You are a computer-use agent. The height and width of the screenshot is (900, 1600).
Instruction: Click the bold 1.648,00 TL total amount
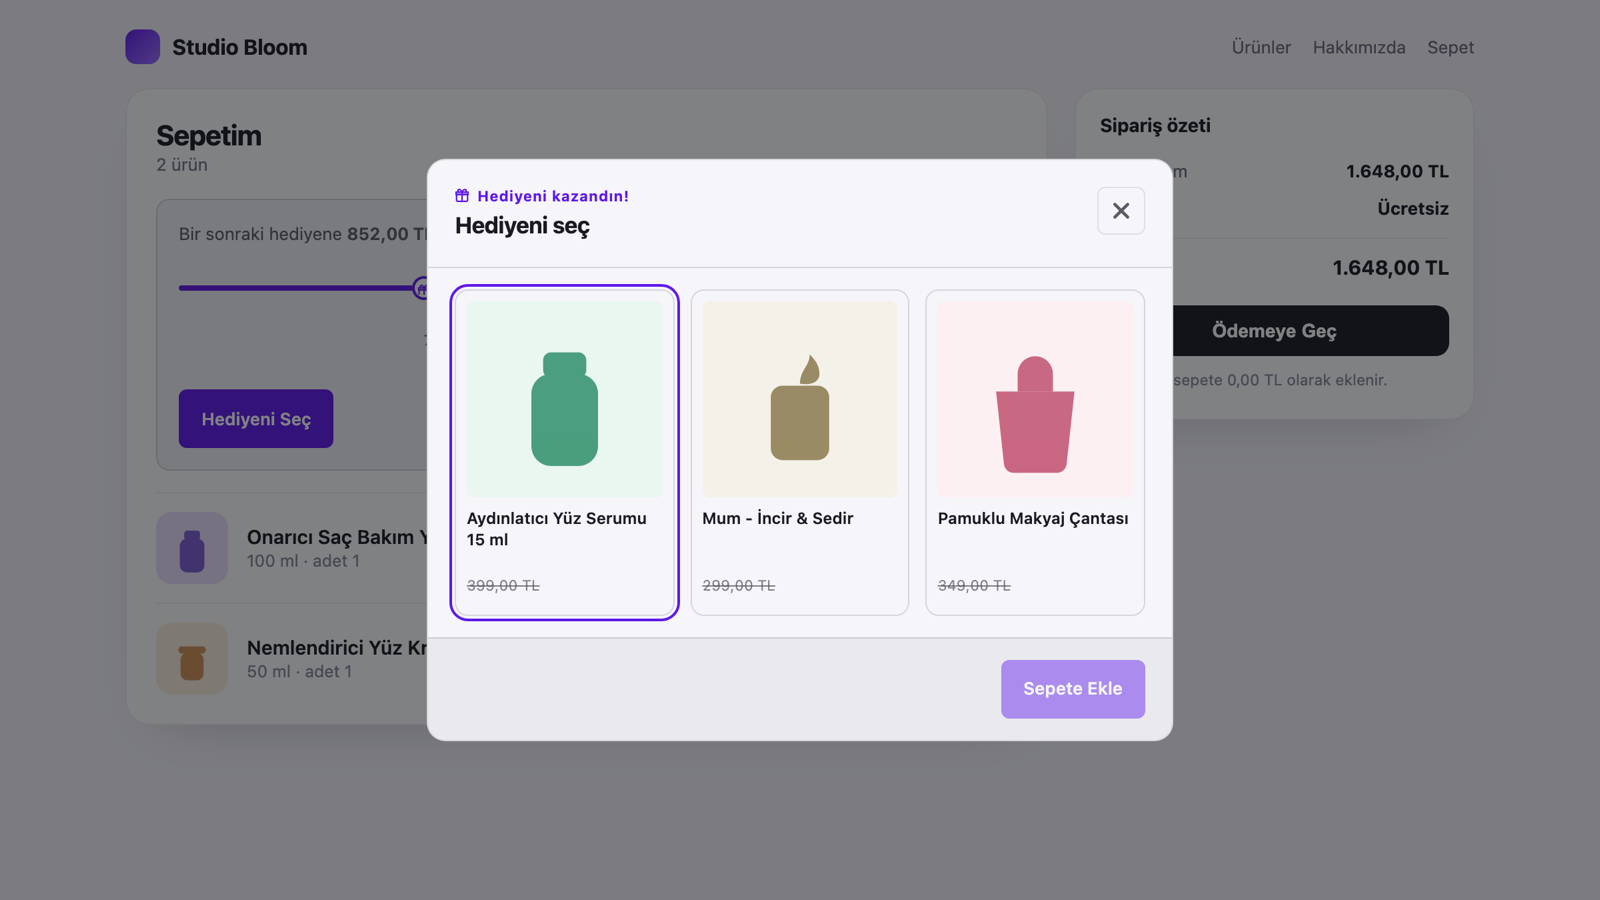point(1390,268)
